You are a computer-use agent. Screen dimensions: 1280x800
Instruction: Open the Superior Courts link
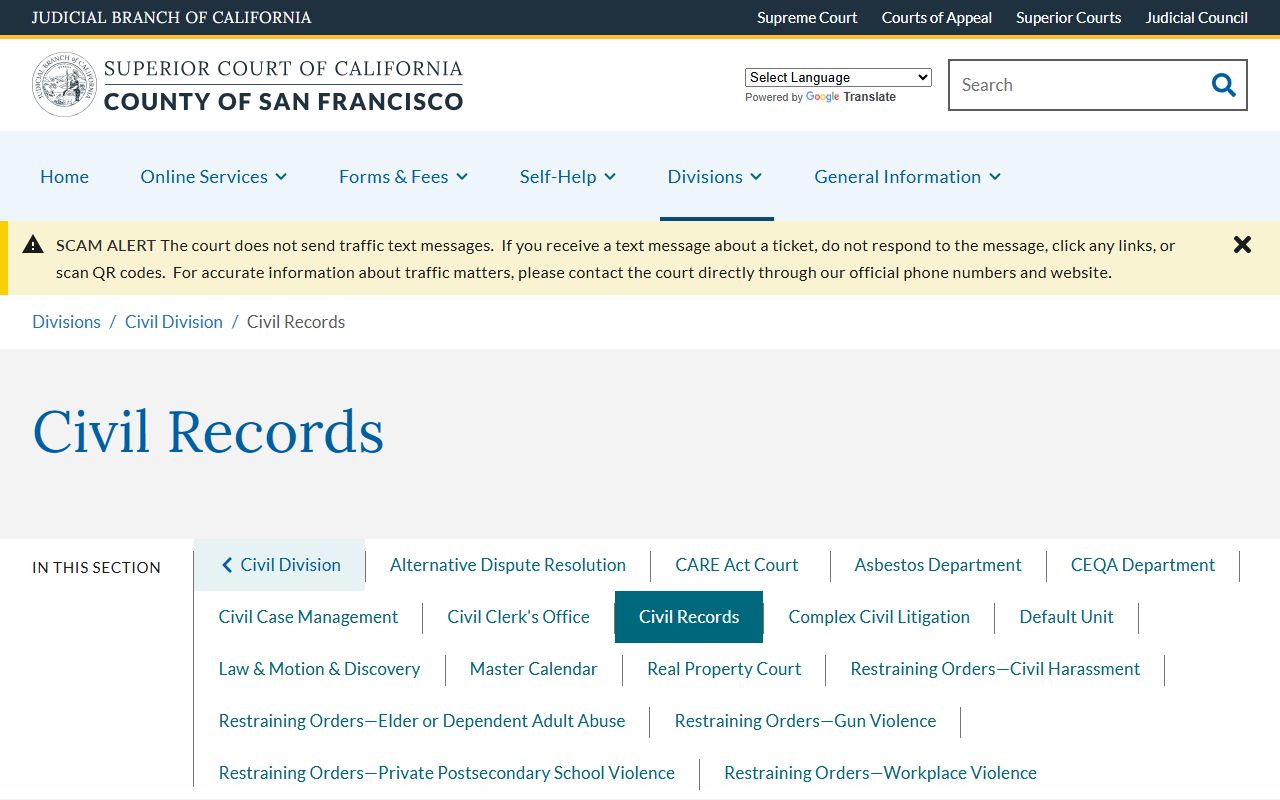pyautogui.click(x=1069, y=17)
